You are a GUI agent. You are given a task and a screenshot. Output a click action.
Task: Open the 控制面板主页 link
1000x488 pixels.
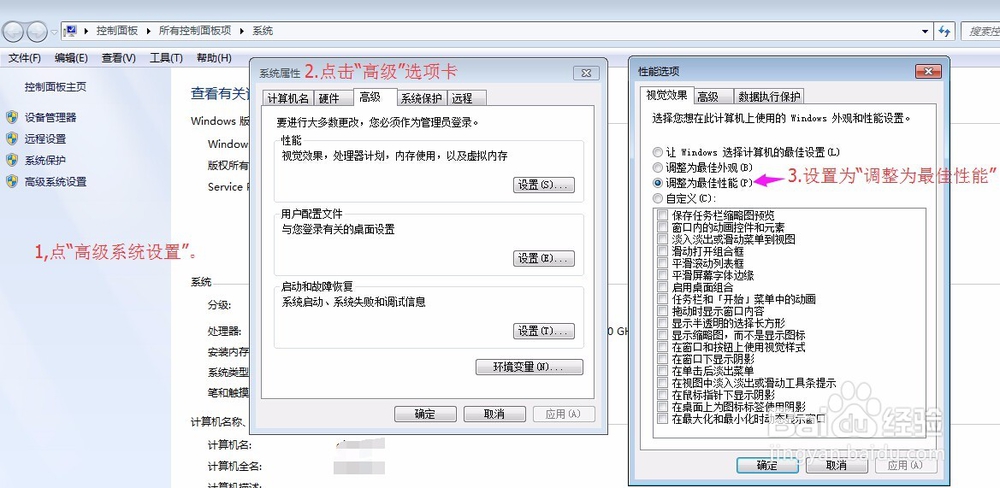(x=55, y=87)
